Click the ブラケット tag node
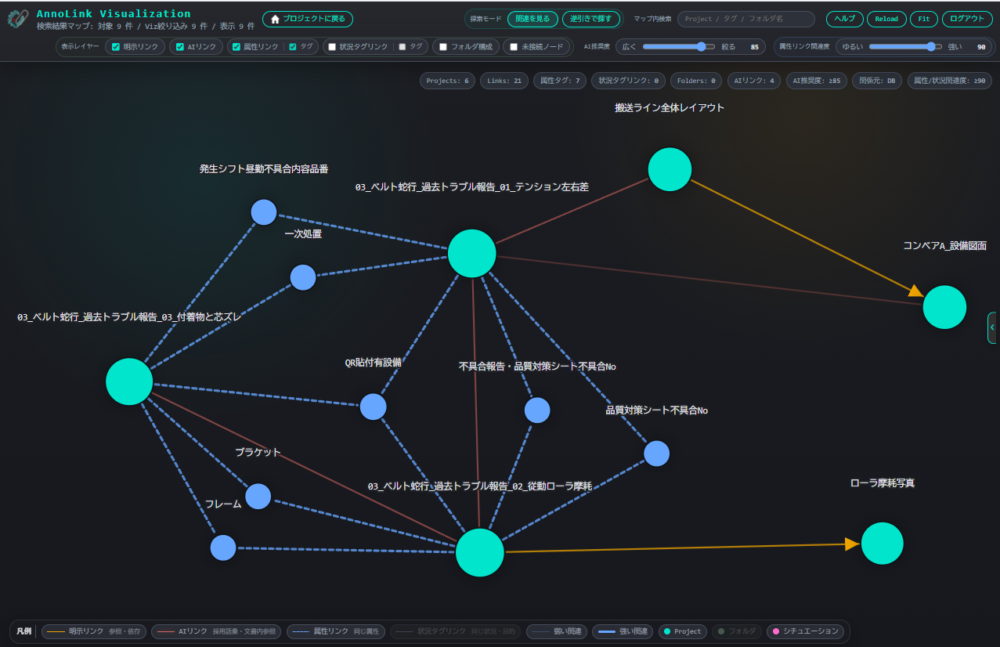Image resolution: width=1000 pixels, height=647 pixels. 258,496
